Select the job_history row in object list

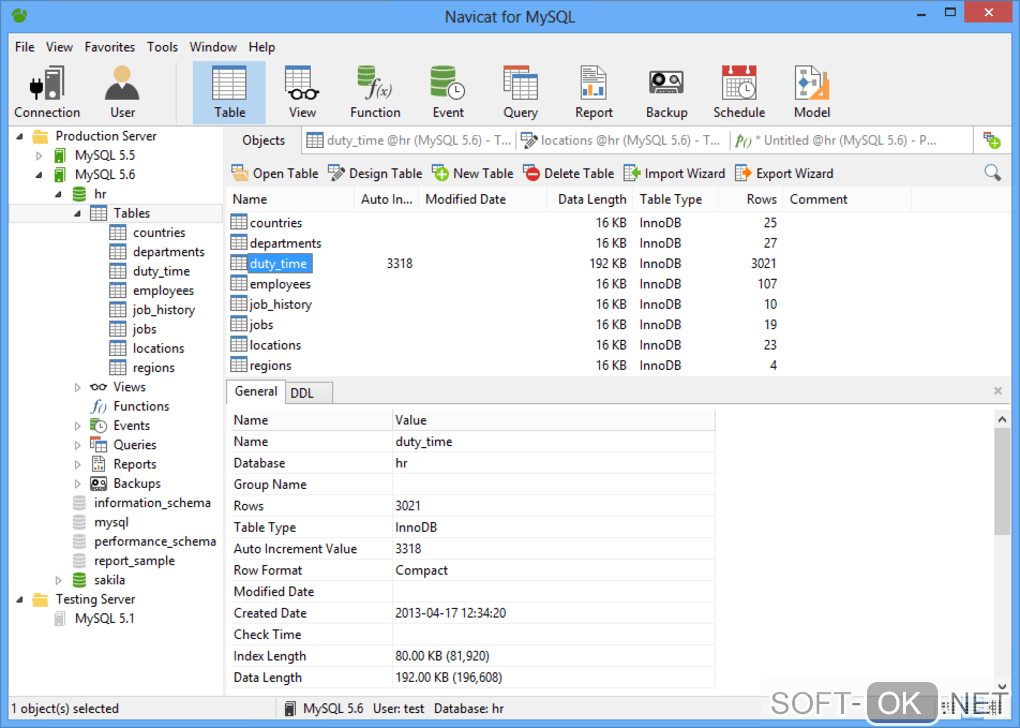tap(504, 304)
